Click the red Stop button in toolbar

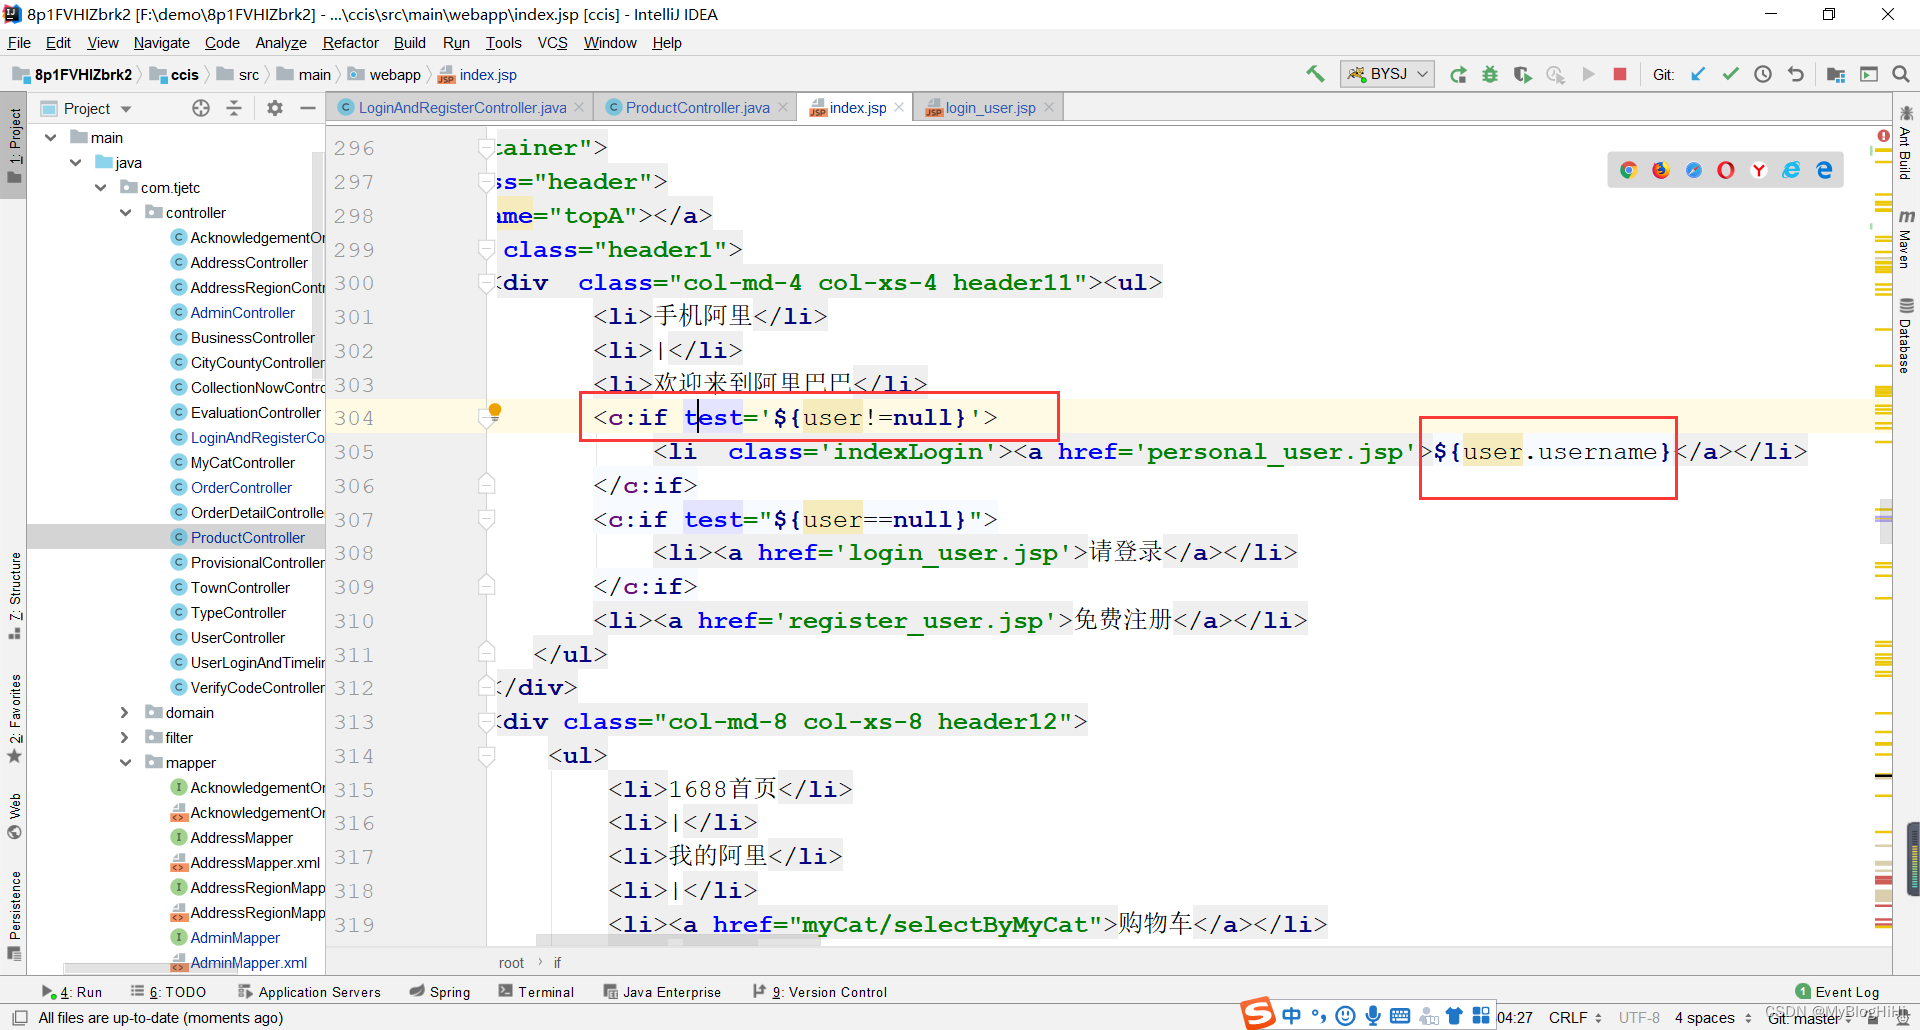[1620, 74]
